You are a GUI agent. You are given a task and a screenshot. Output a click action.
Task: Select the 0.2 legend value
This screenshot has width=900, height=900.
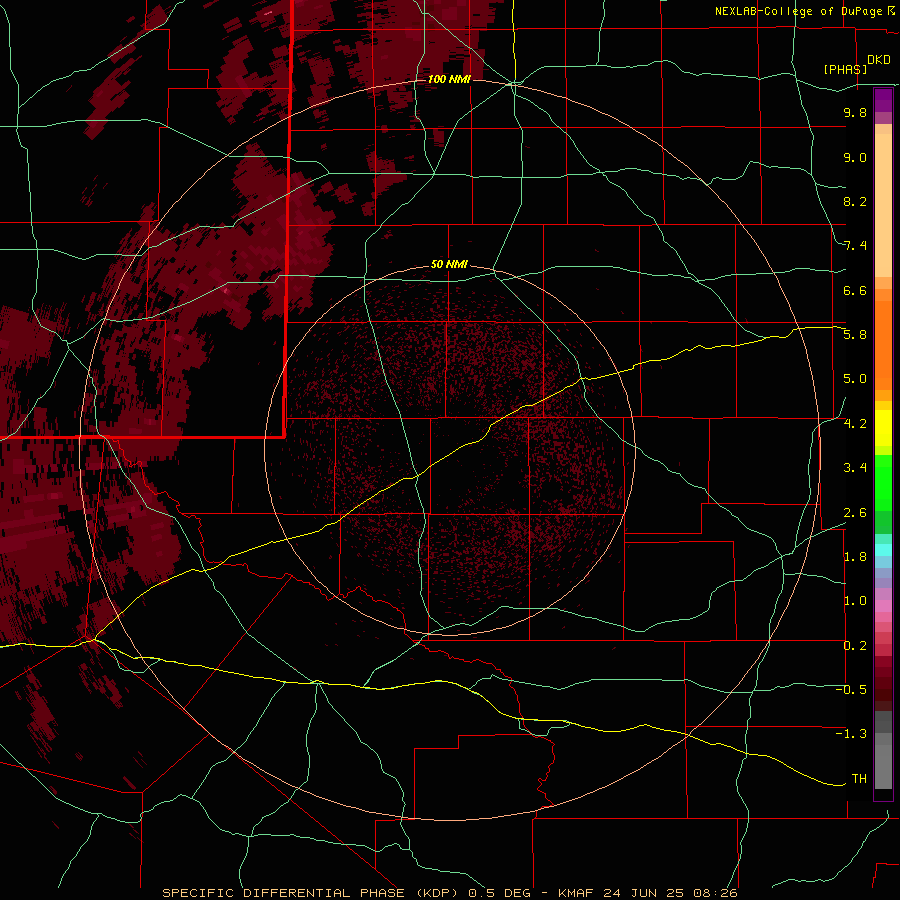(855, 646)
